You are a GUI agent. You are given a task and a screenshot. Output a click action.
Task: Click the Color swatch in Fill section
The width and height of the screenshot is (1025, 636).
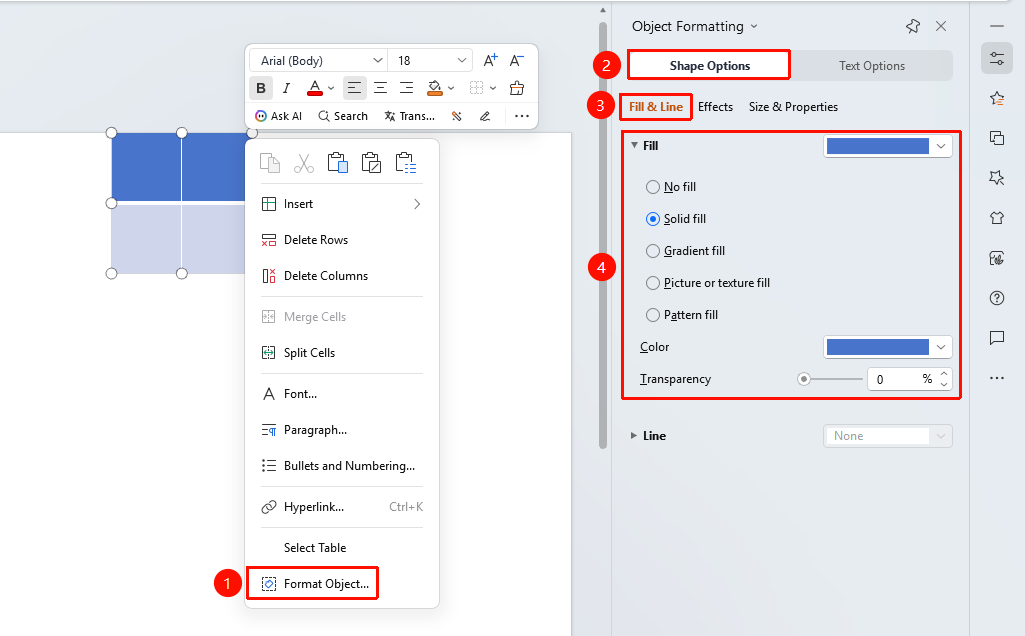[877, 347]
